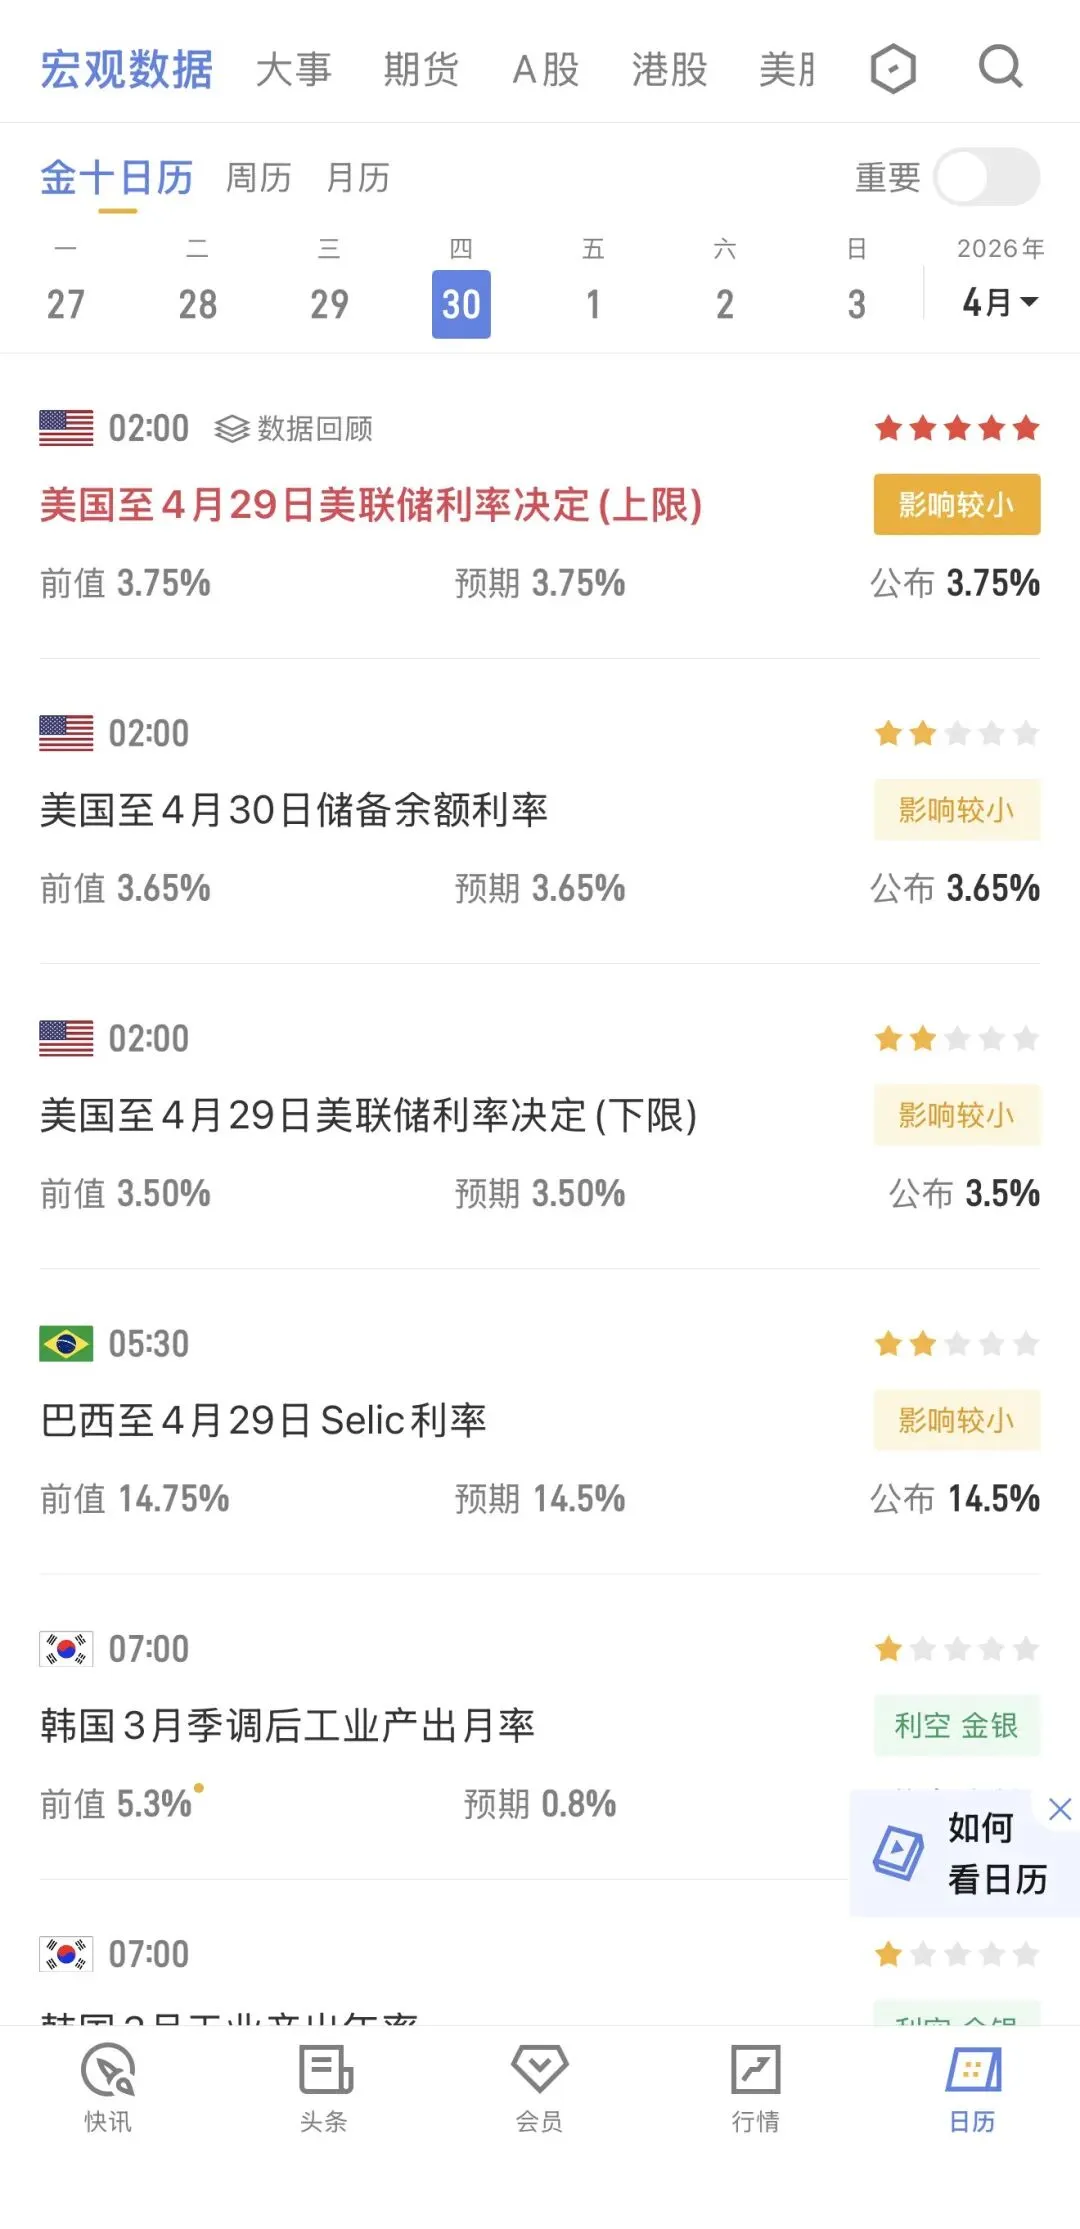Select the 日历 calendar icon
The image size is (1080, 2229).
pyautogui.click(x=972, y=2070)
